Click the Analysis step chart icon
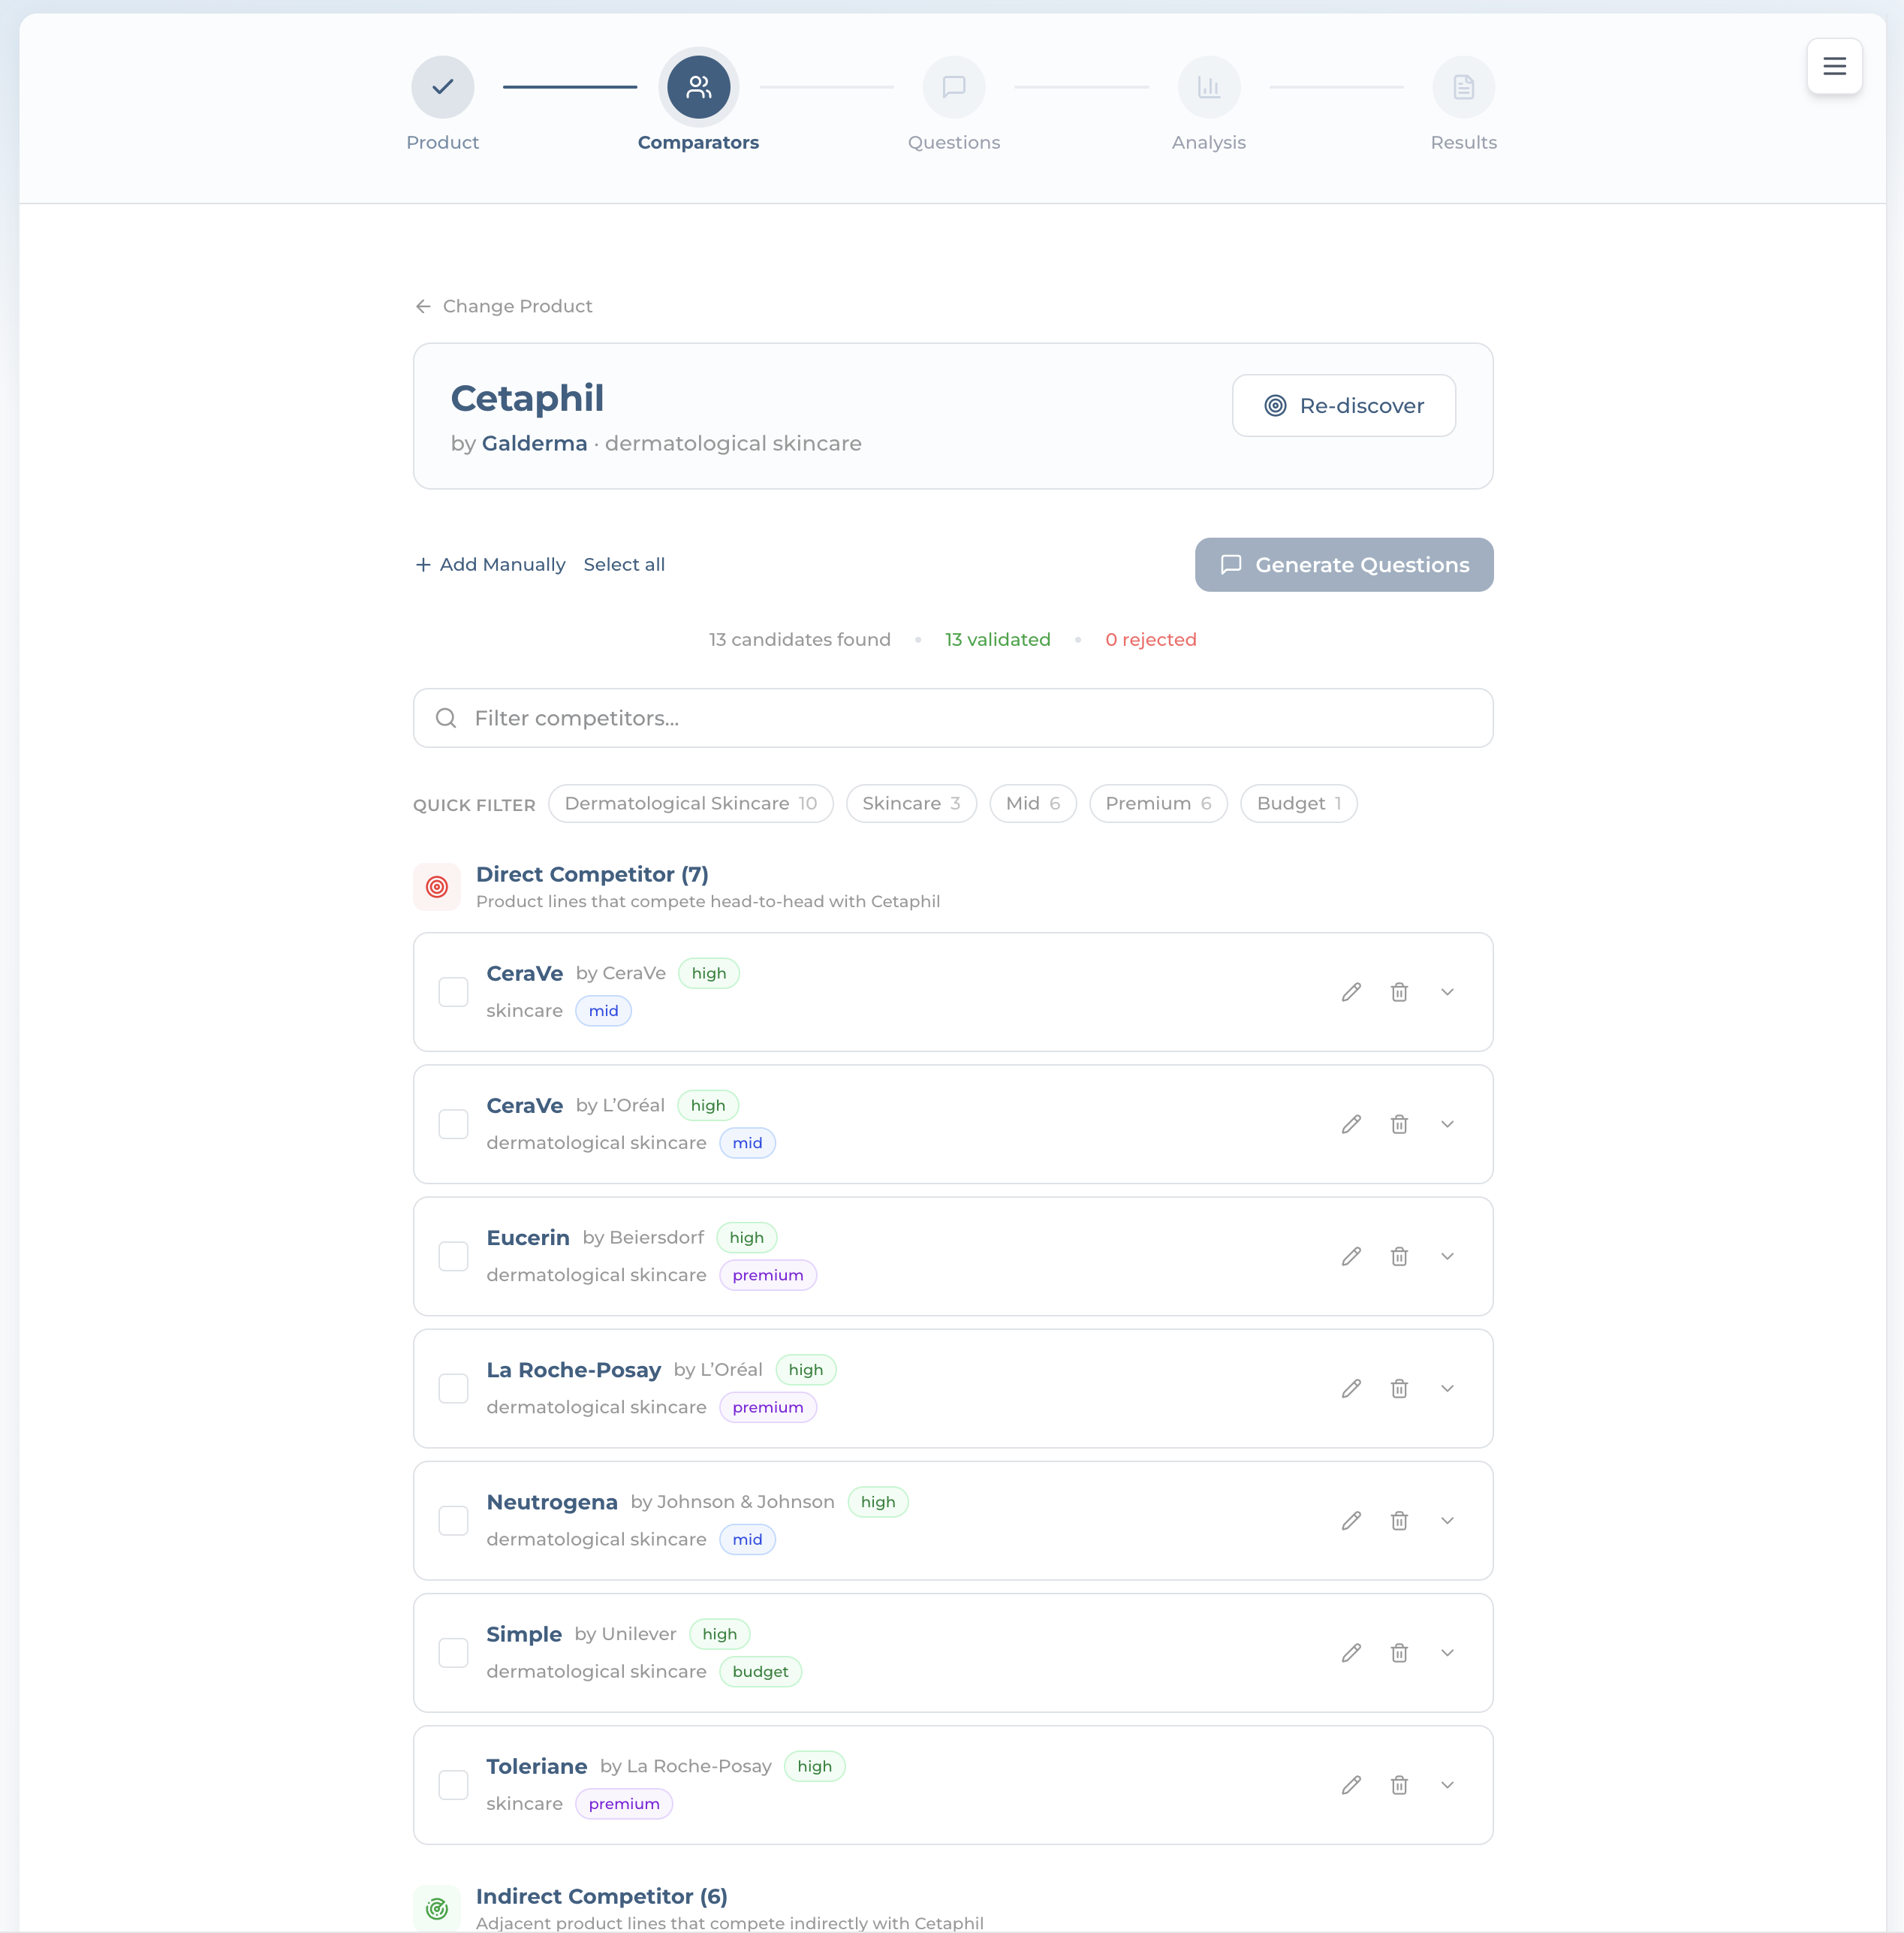Screen dimensions: 1904x1933 coord(1208,87)
